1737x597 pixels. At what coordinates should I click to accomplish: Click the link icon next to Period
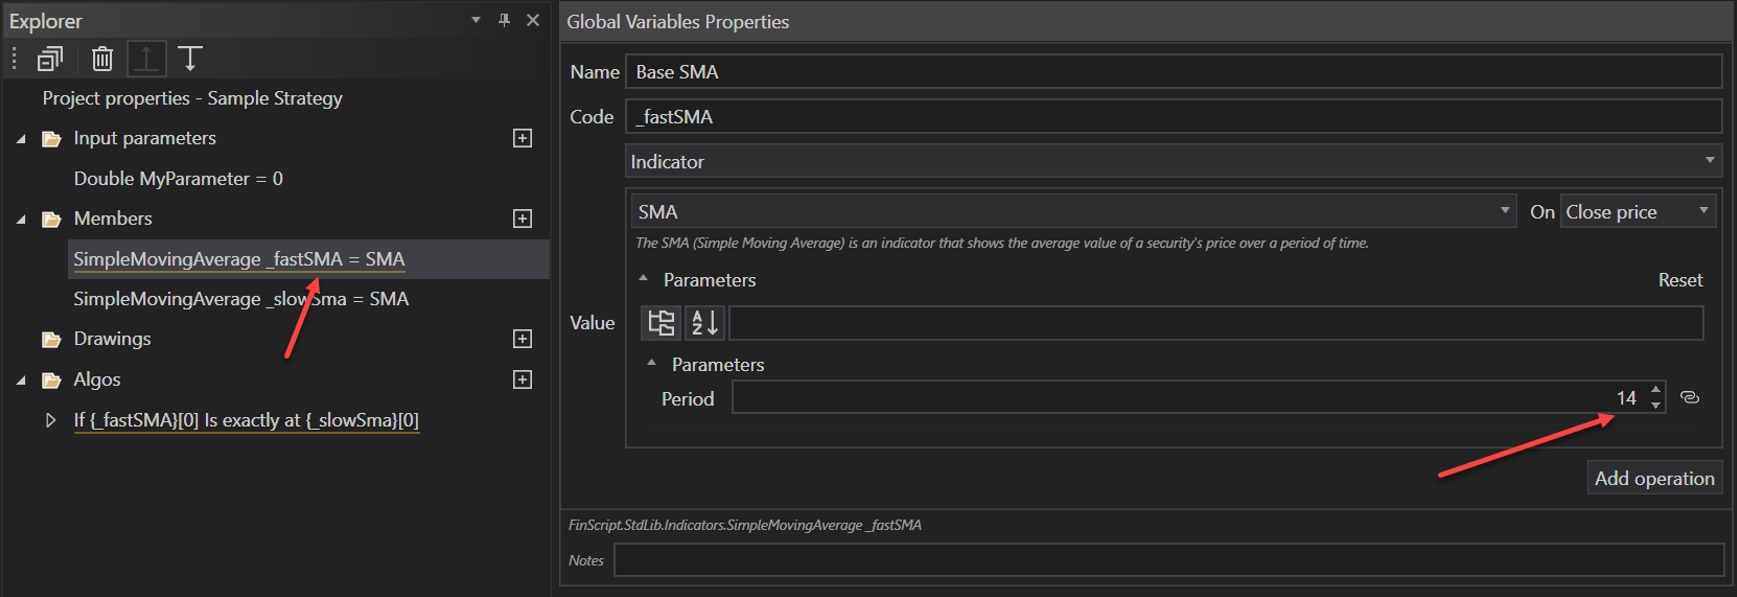tap(1690, 398)
